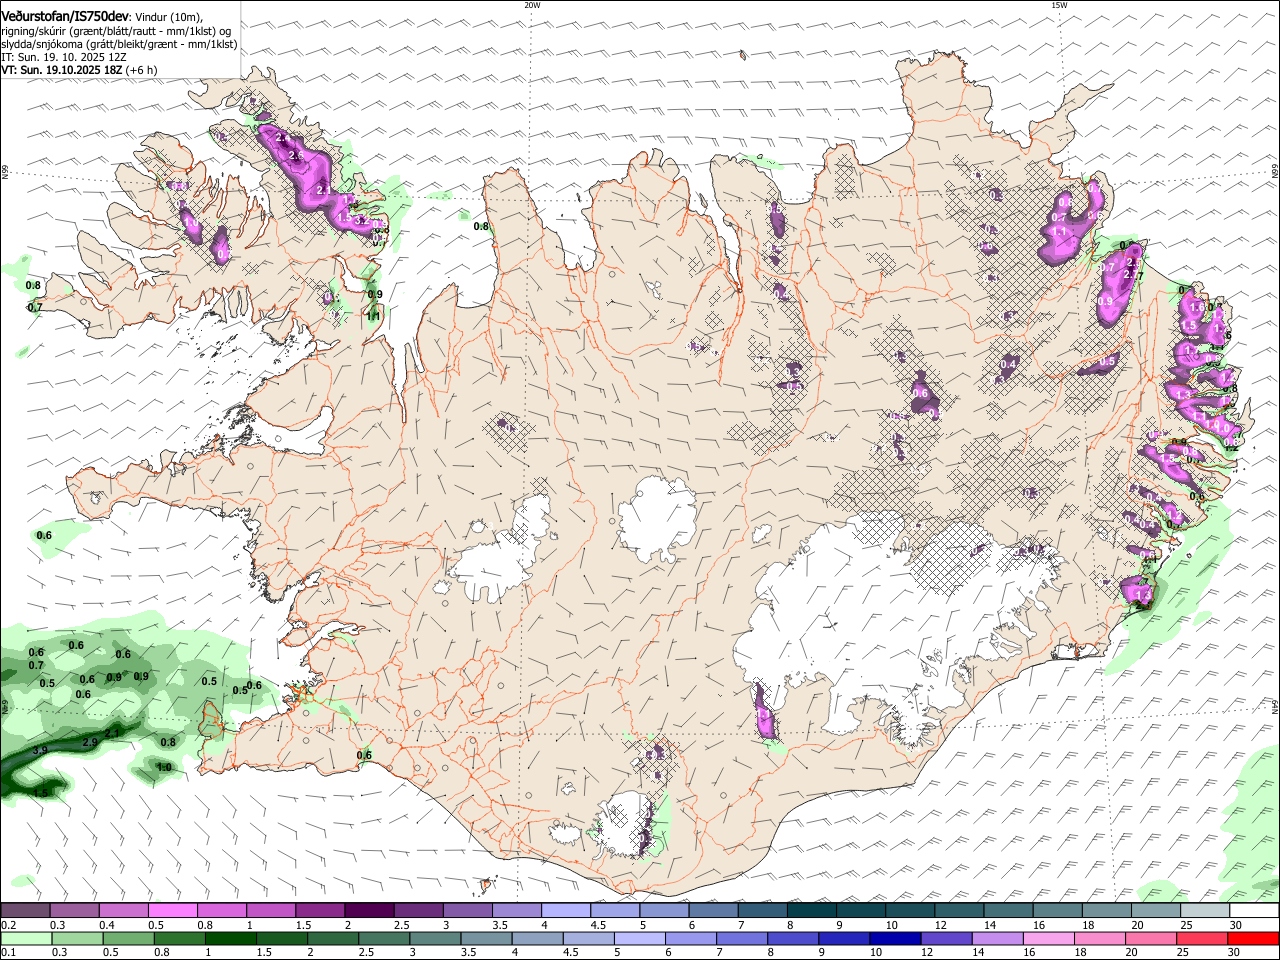
Task: Click the 3.9 rainfall value southwest of Iceland
Action: (40, 749)
